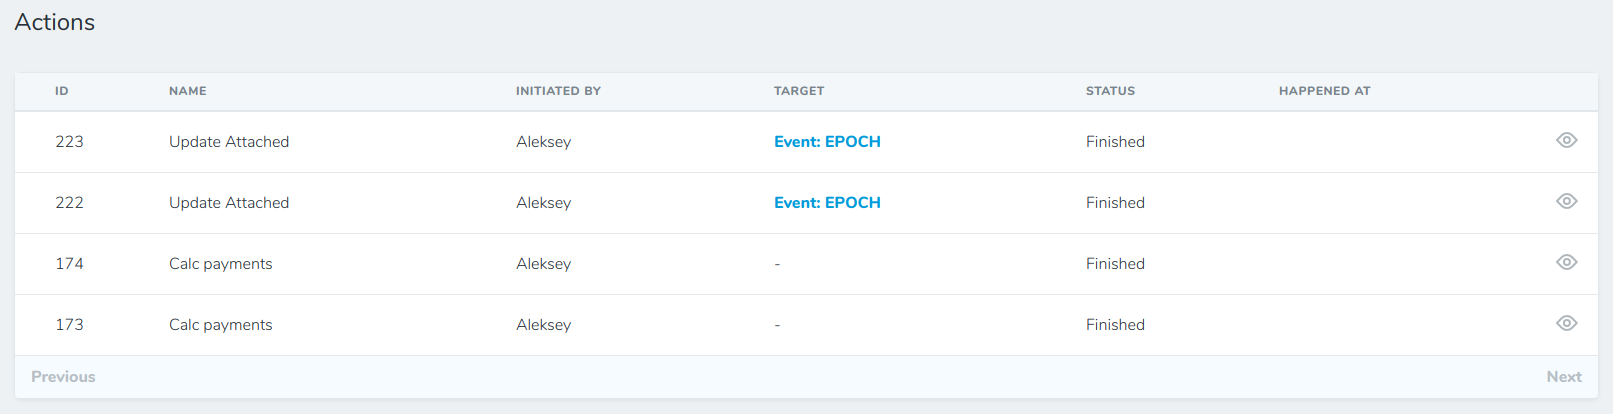This screenshot has height=414, width=1613.
Task: Click the Status column header
Action: click(x=1110, y=91)
